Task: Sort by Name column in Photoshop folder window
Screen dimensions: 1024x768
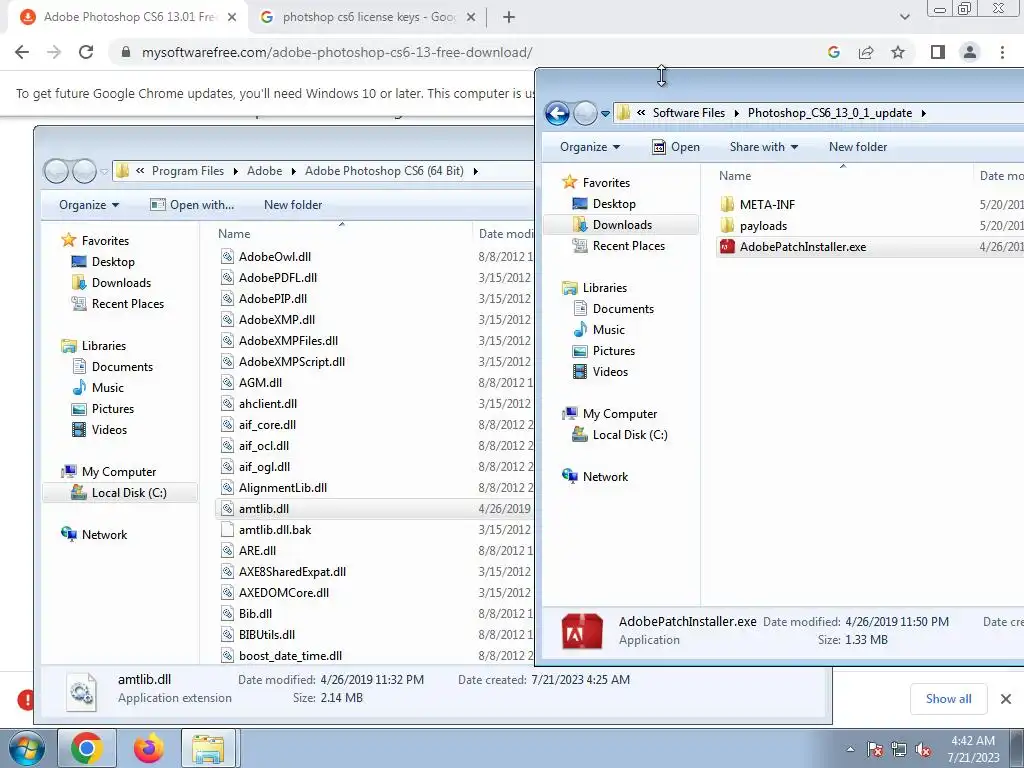Action: tap(234, 234)
